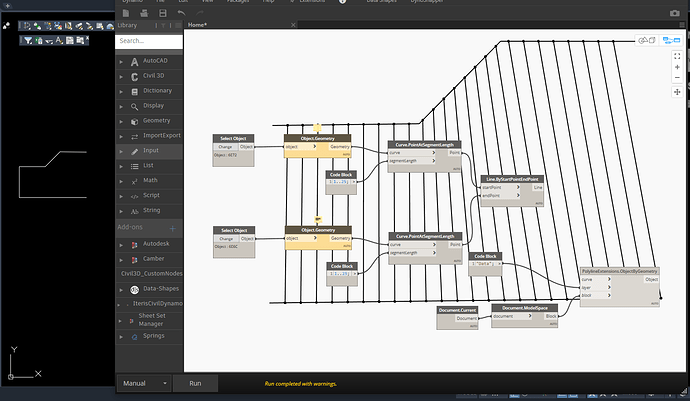
Task: Expand the AutoCAD library category
Action: [149, 61]
